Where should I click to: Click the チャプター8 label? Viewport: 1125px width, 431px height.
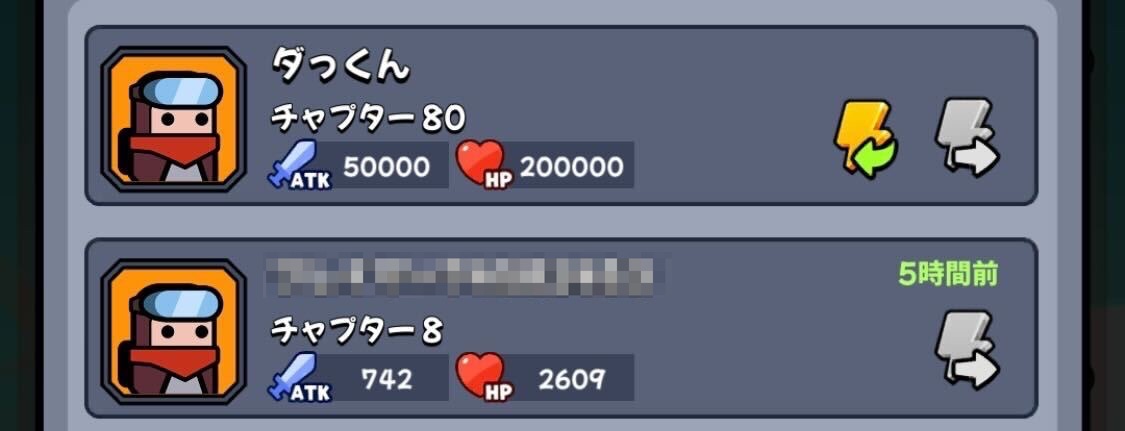coord(357,331)
